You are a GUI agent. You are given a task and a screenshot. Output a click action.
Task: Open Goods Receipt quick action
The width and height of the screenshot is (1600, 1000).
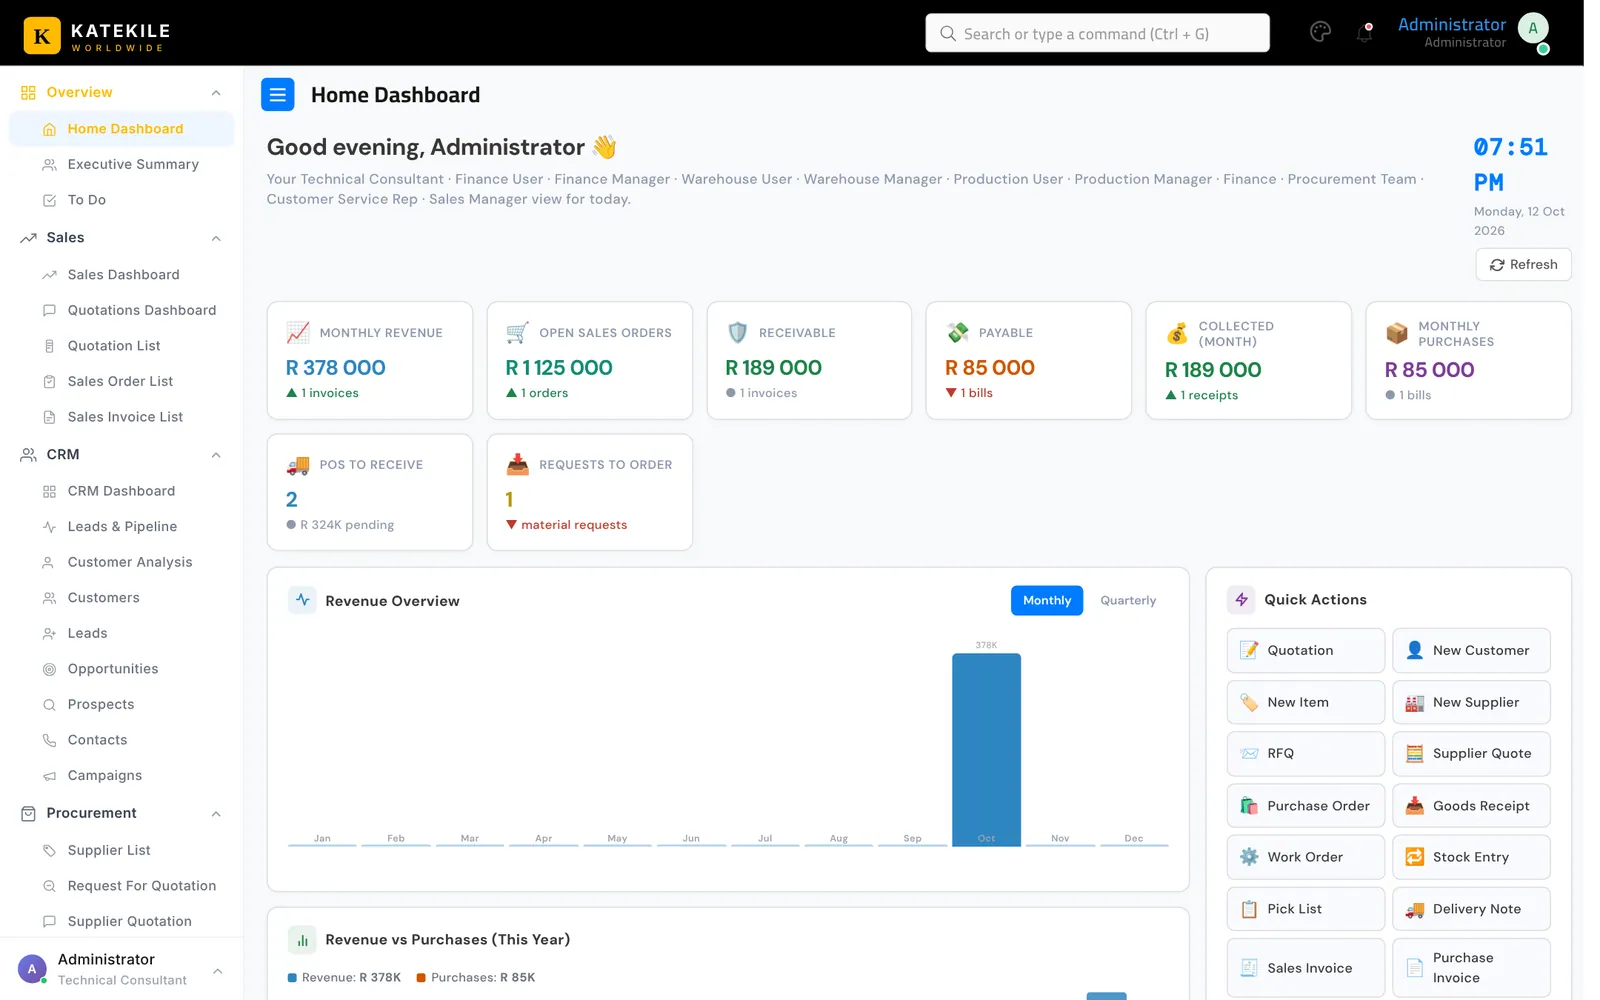point(1471,805)
